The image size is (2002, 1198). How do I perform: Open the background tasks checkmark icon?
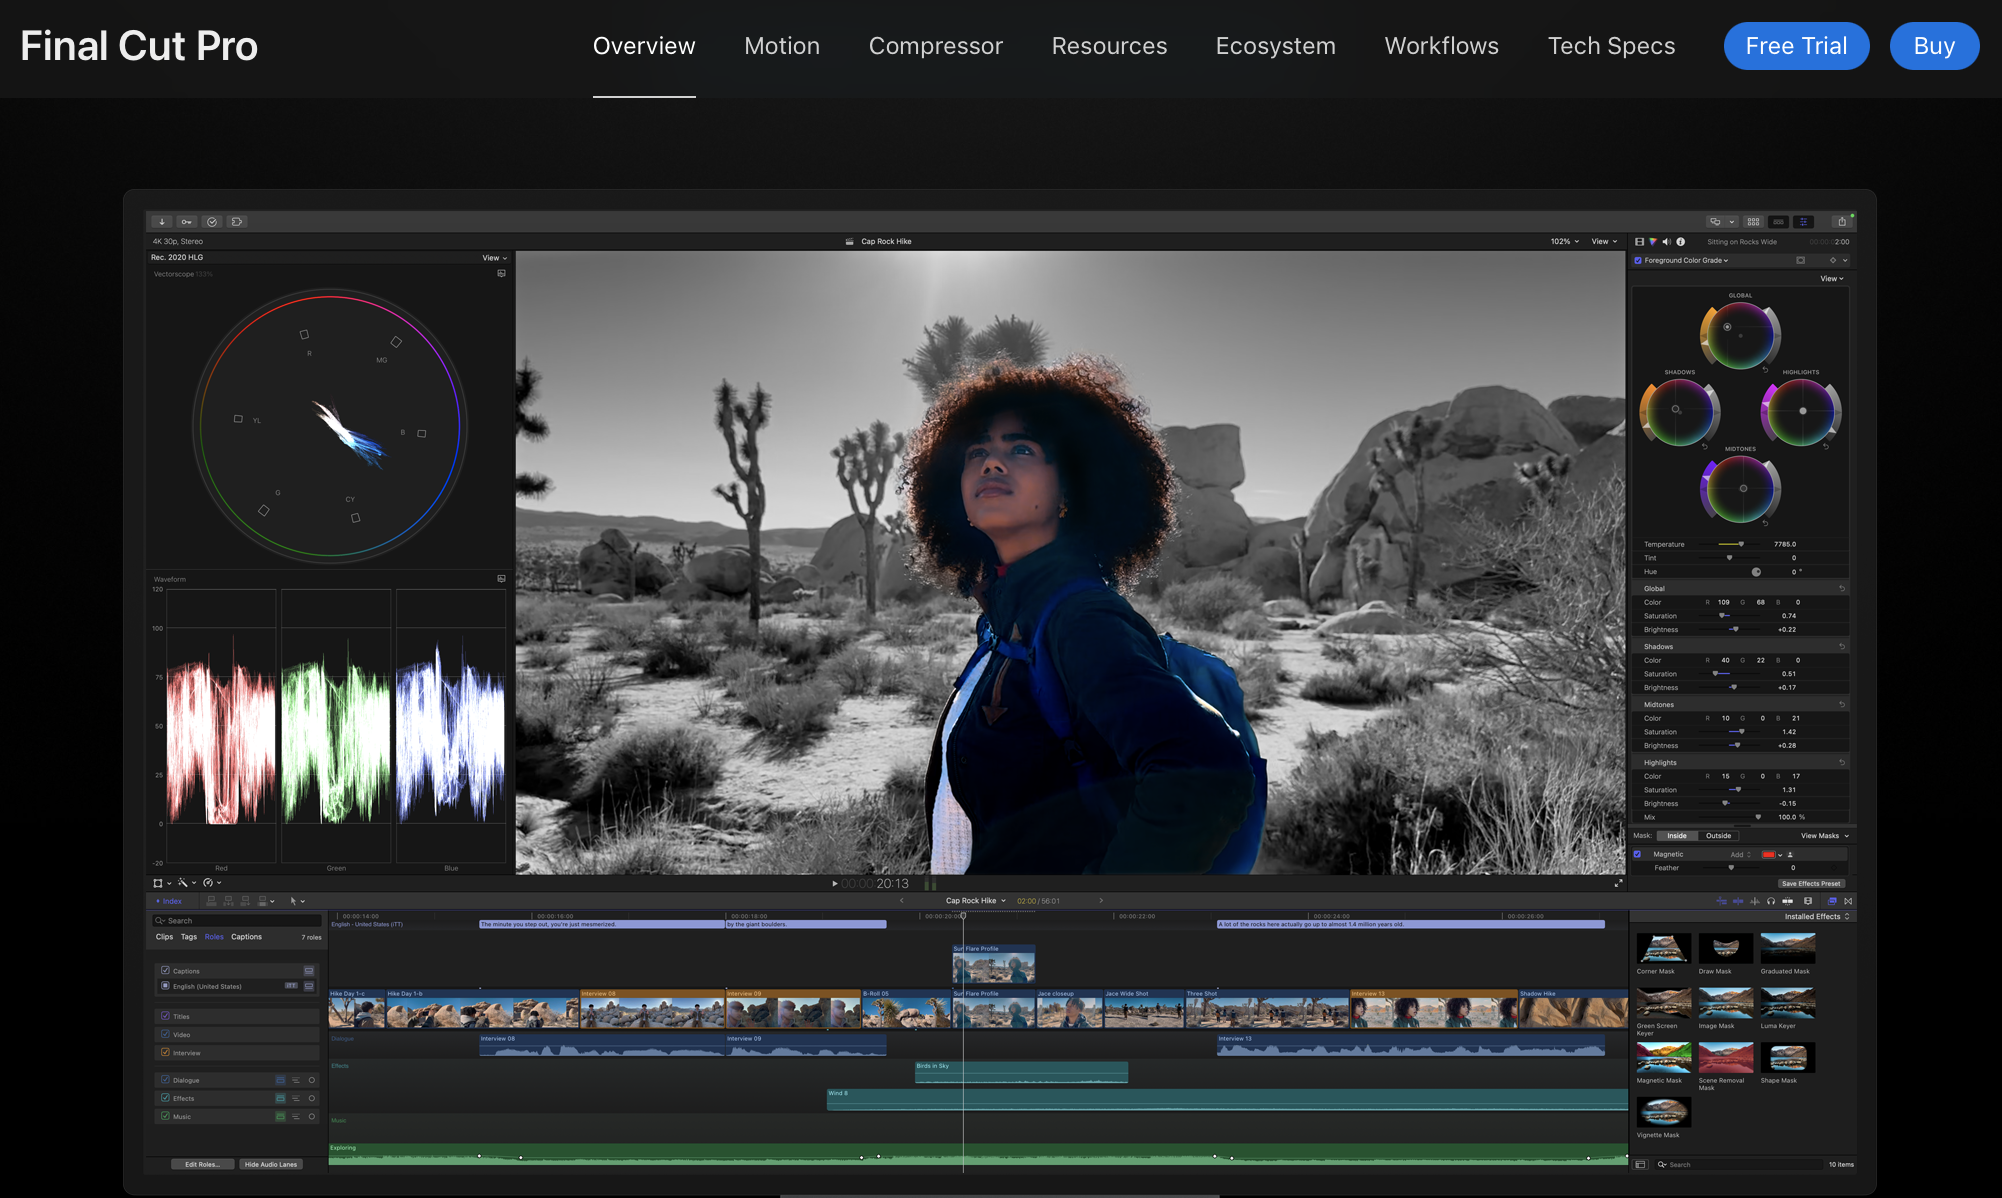[212, 222]
